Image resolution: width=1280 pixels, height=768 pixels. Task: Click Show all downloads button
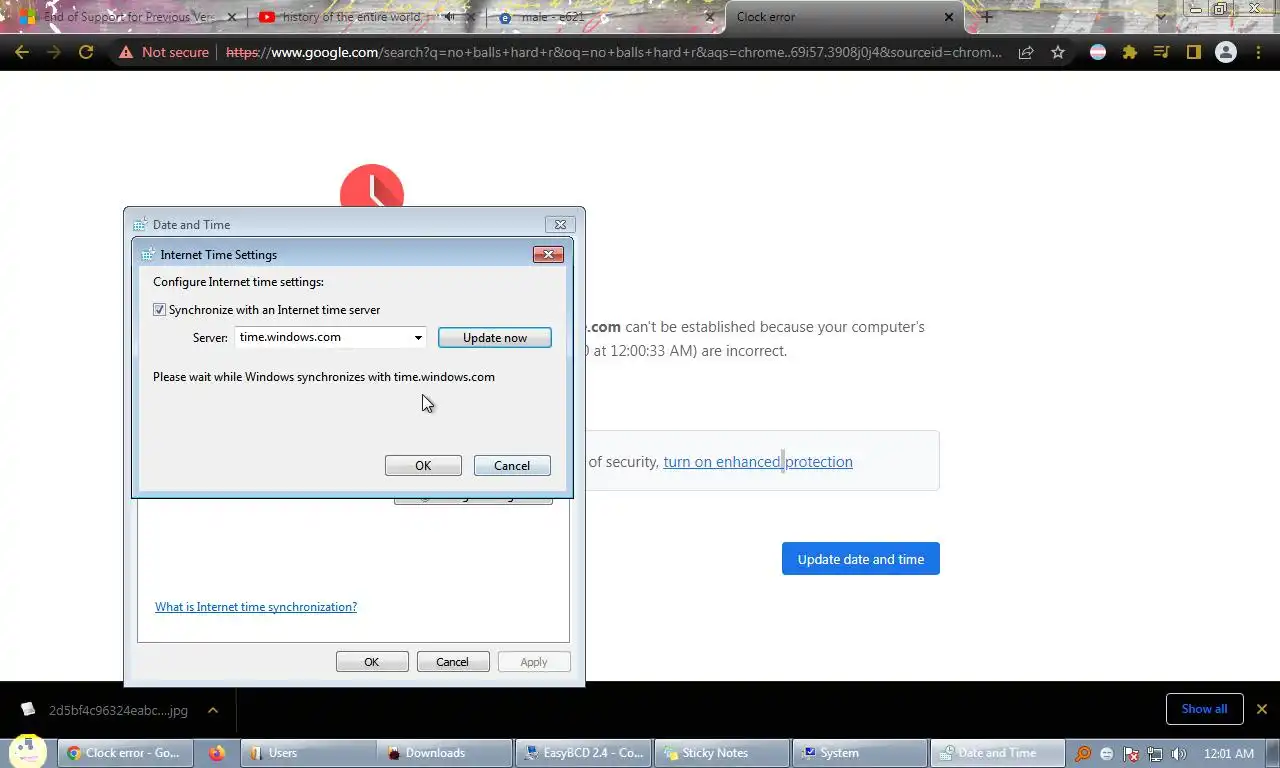(1204, 709)
